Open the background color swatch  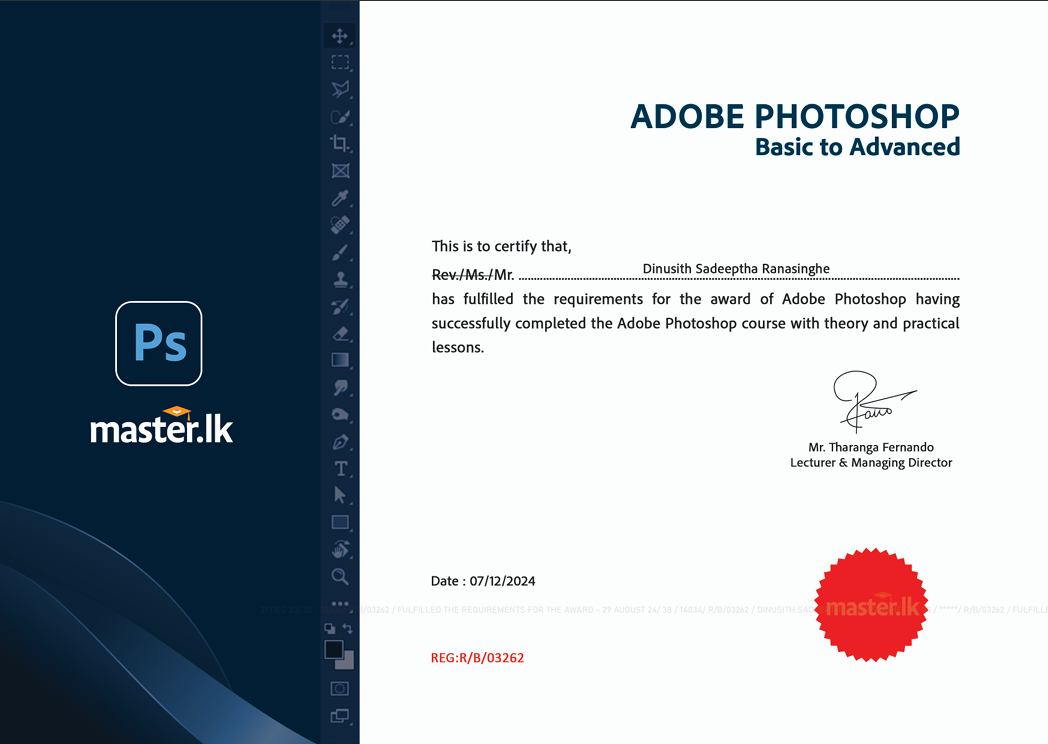(348, 662)
